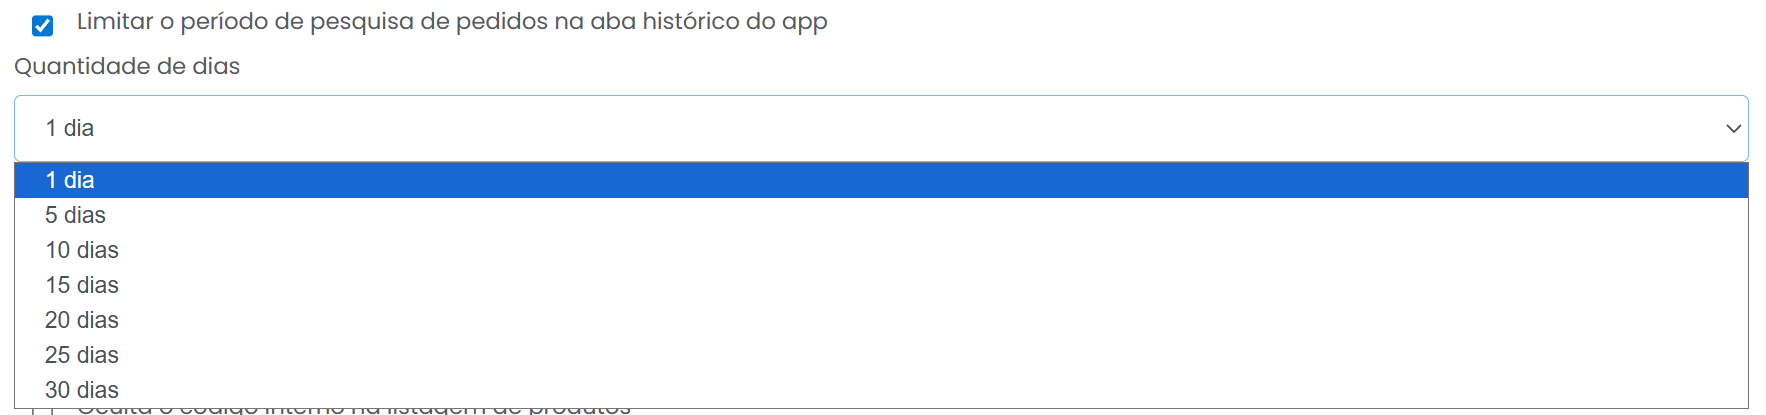Select the highlighted 1 dia option
The height and width of the screenshot is (415, 1766).
[70, 180]
